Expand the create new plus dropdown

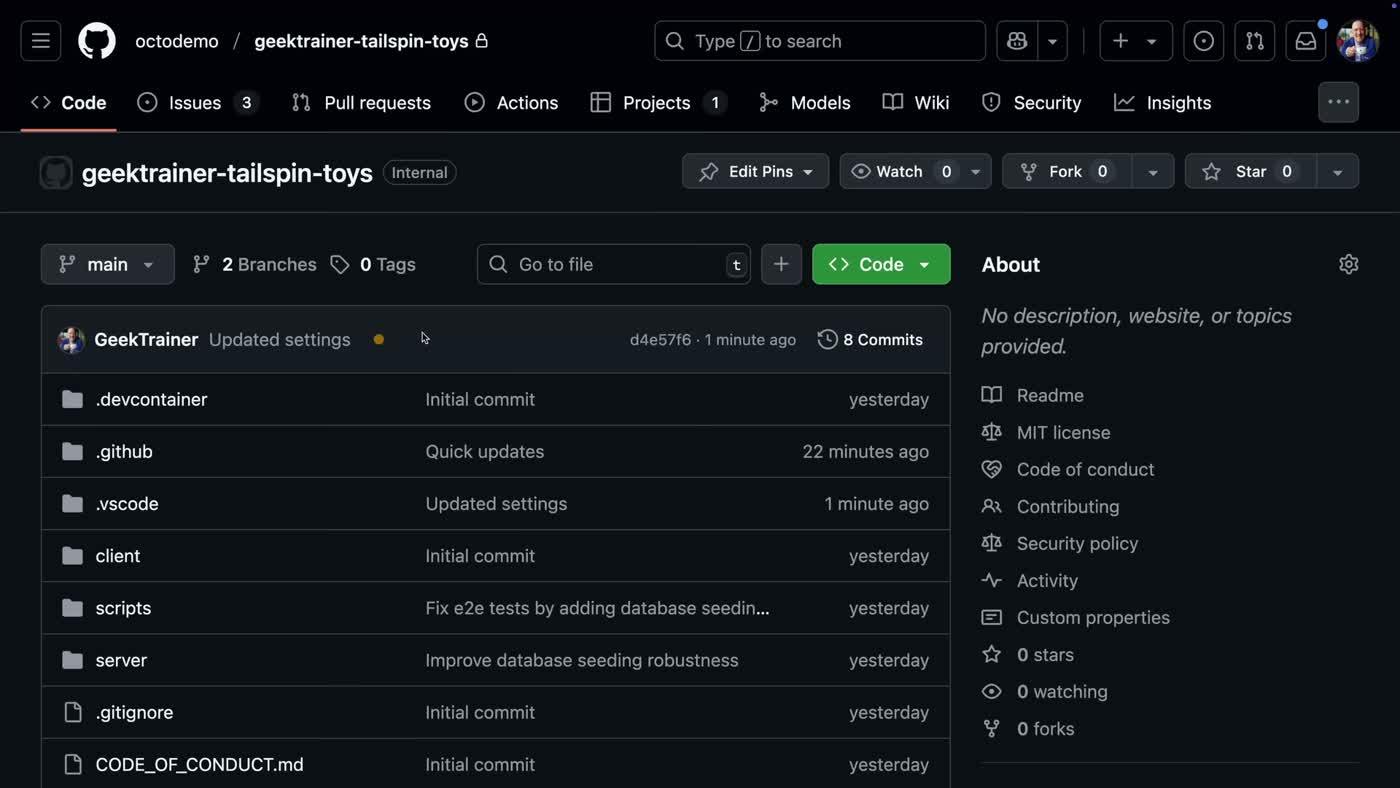pos(1136,41)
